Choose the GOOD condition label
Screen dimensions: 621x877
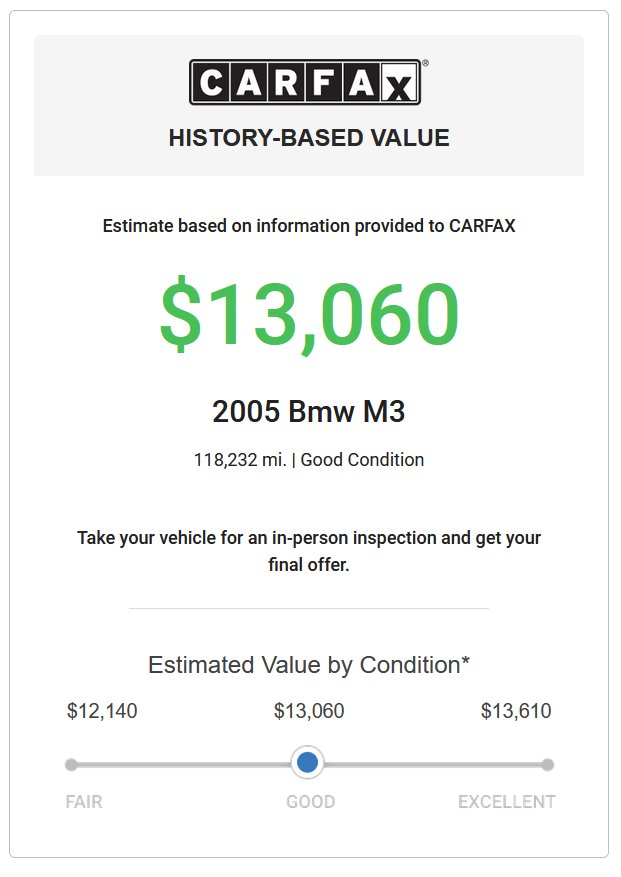pos(310,802)
